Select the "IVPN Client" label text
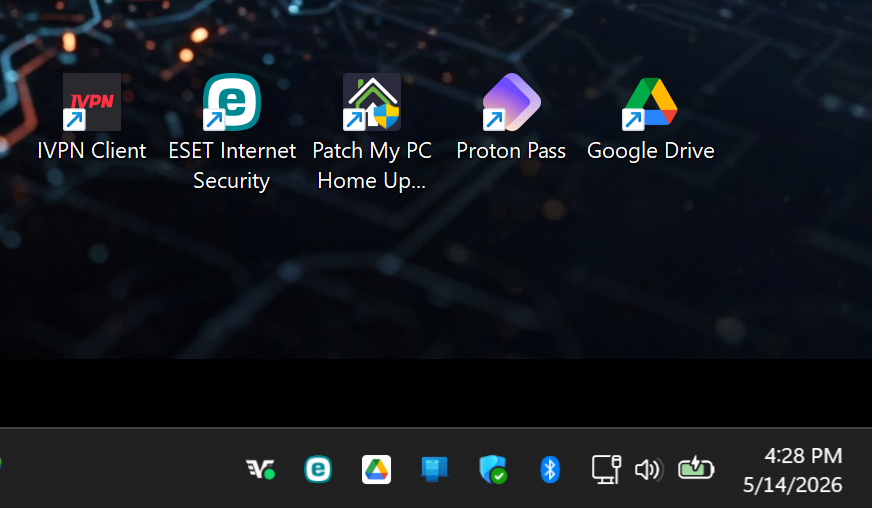 pyautogui.click(x=92, y=151)
